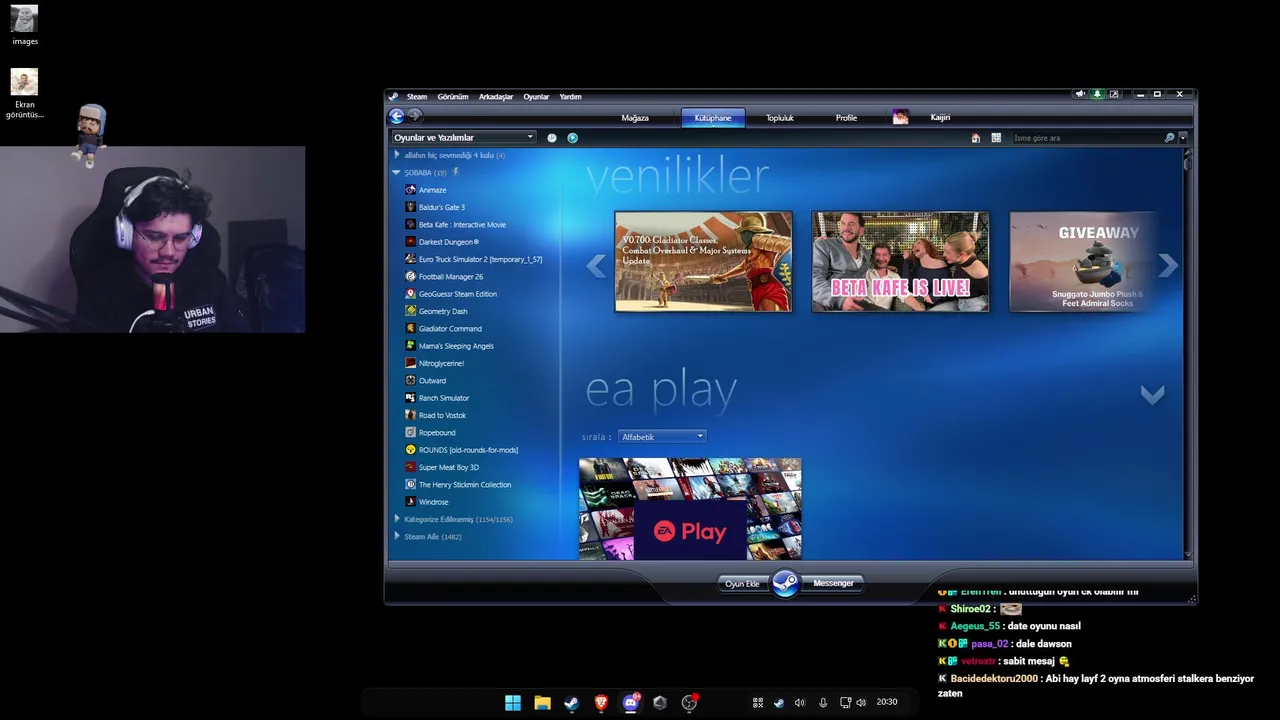Viewport: 1280px width, 720px height.
Task: Click the blue play filter icon
Action: tap(572, 138)
